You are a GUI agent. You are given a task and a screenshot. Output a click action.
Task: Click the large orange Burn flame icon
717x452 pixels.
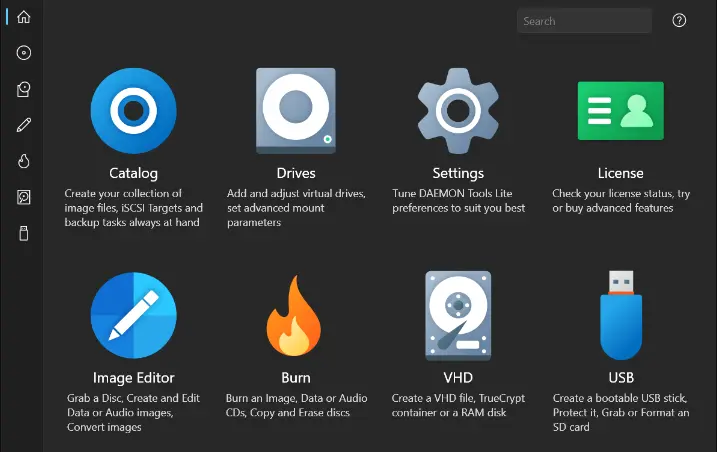pyautogui.click(x=294, y=316)
